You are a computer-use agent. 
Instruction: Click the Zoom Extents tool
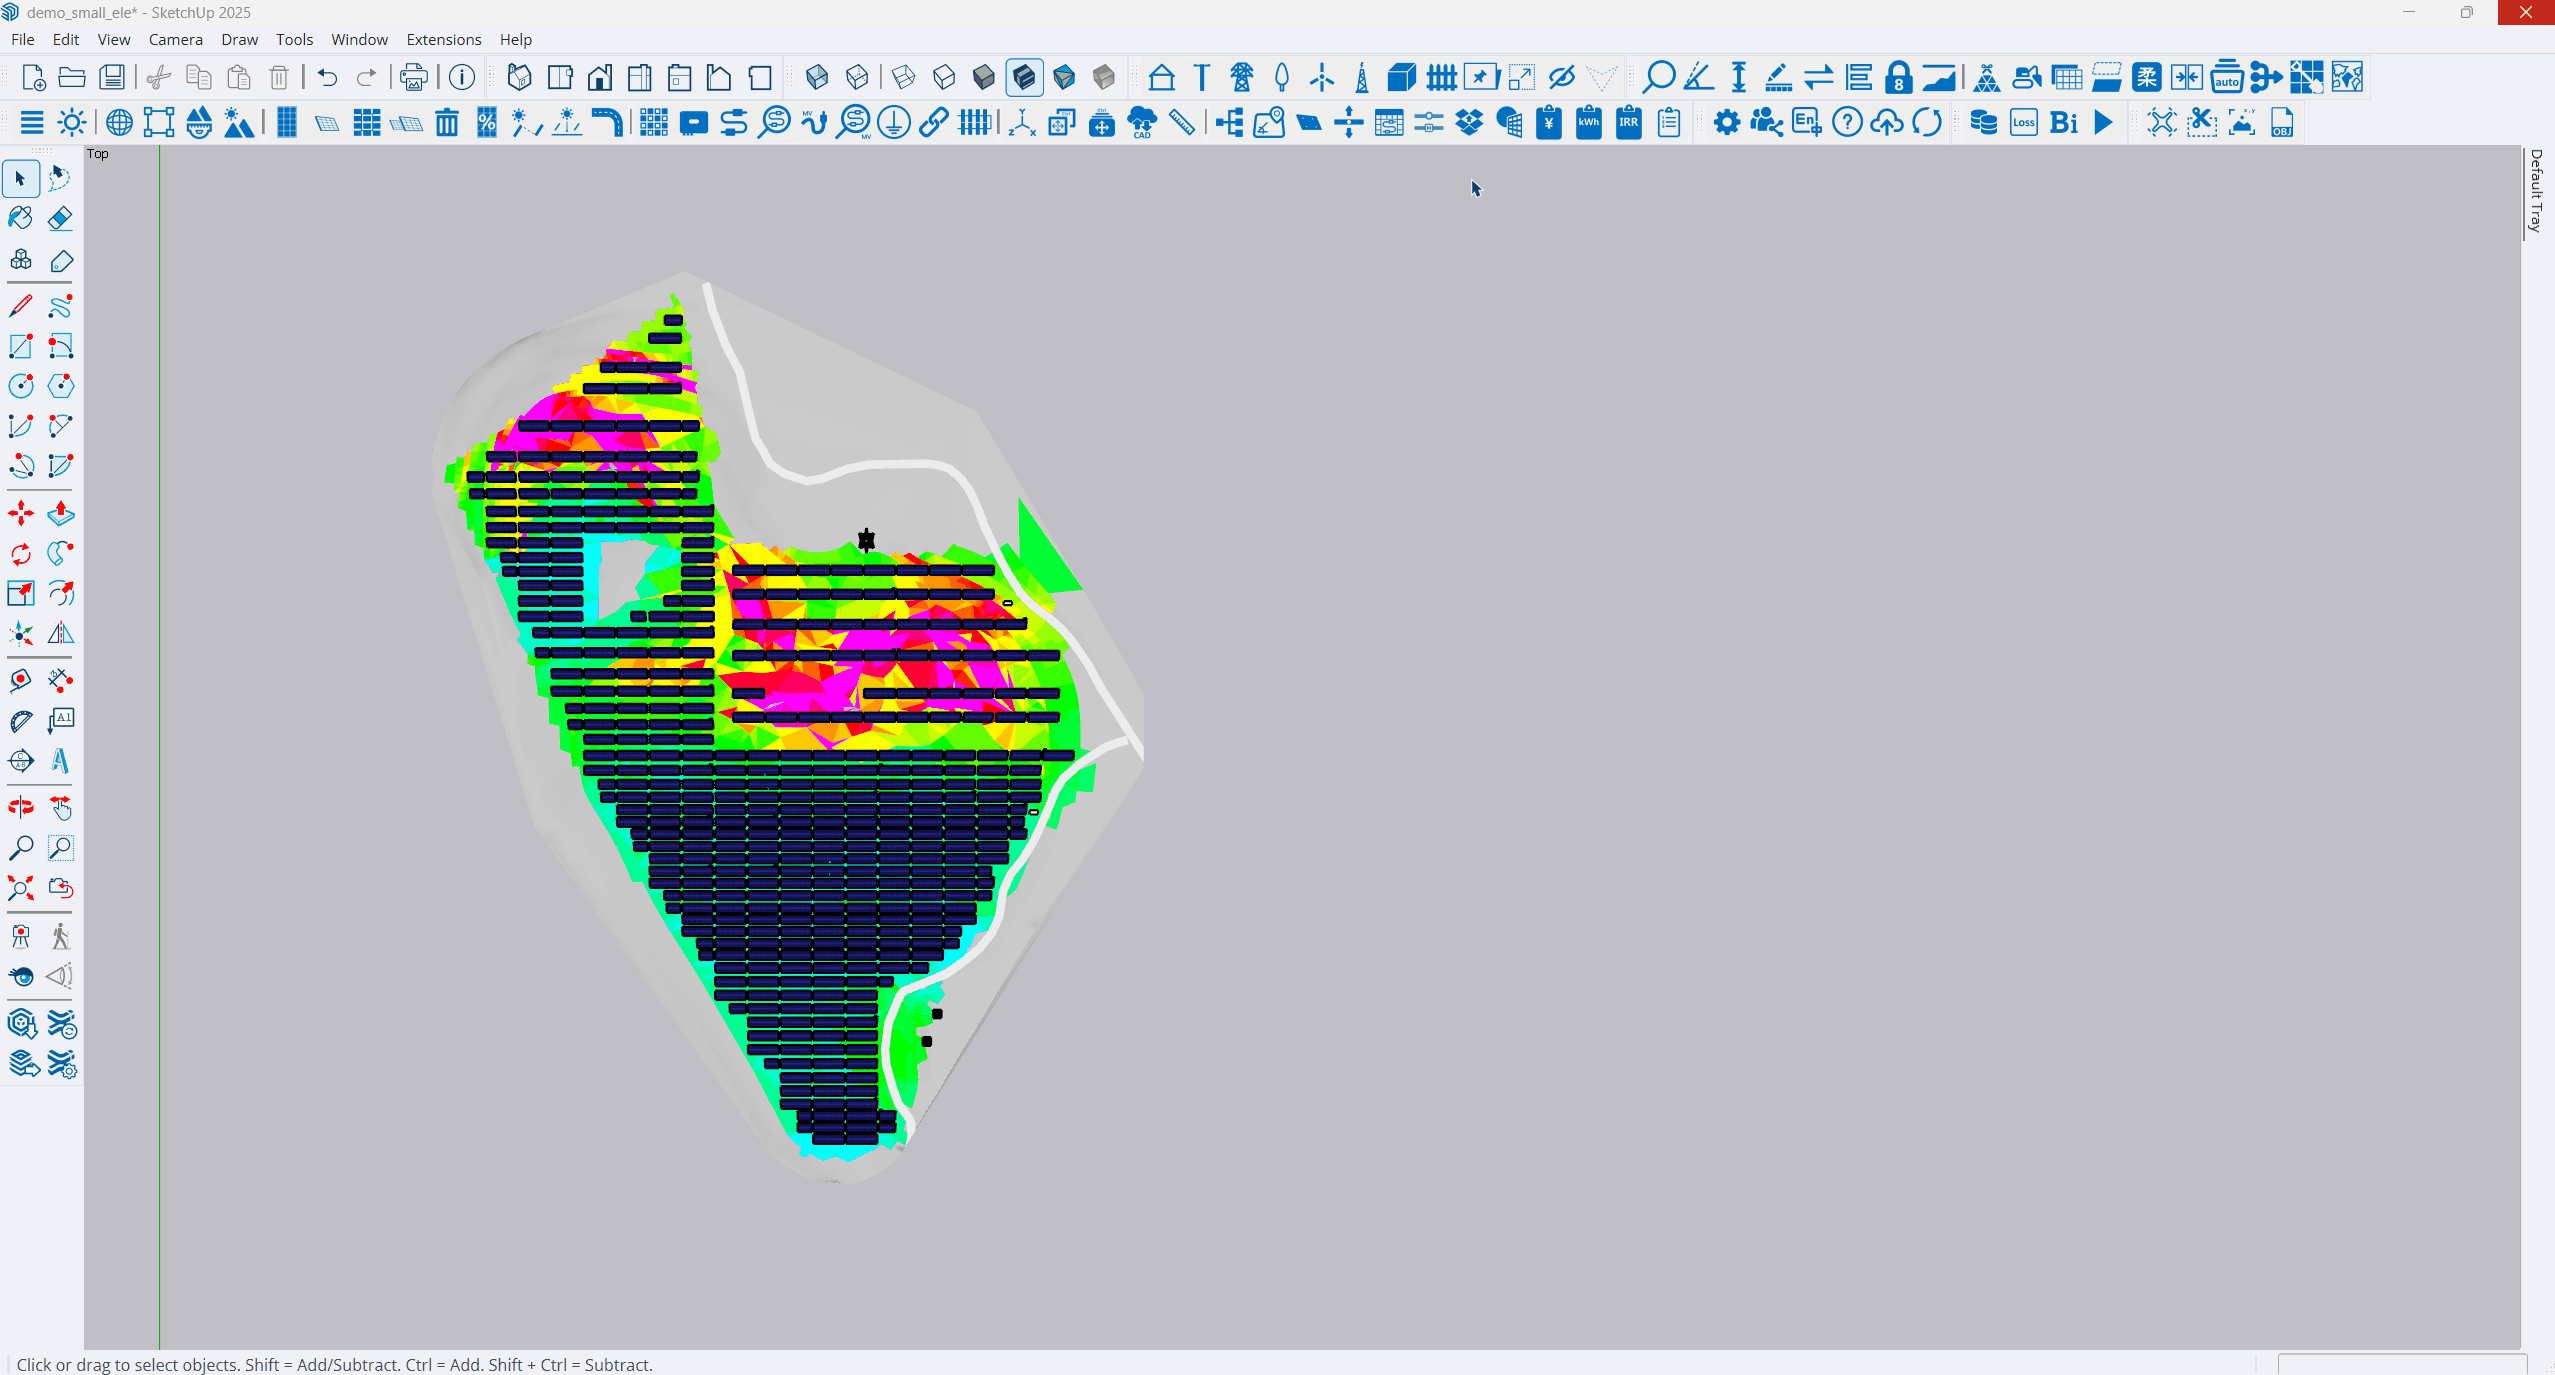click(20, 888)
